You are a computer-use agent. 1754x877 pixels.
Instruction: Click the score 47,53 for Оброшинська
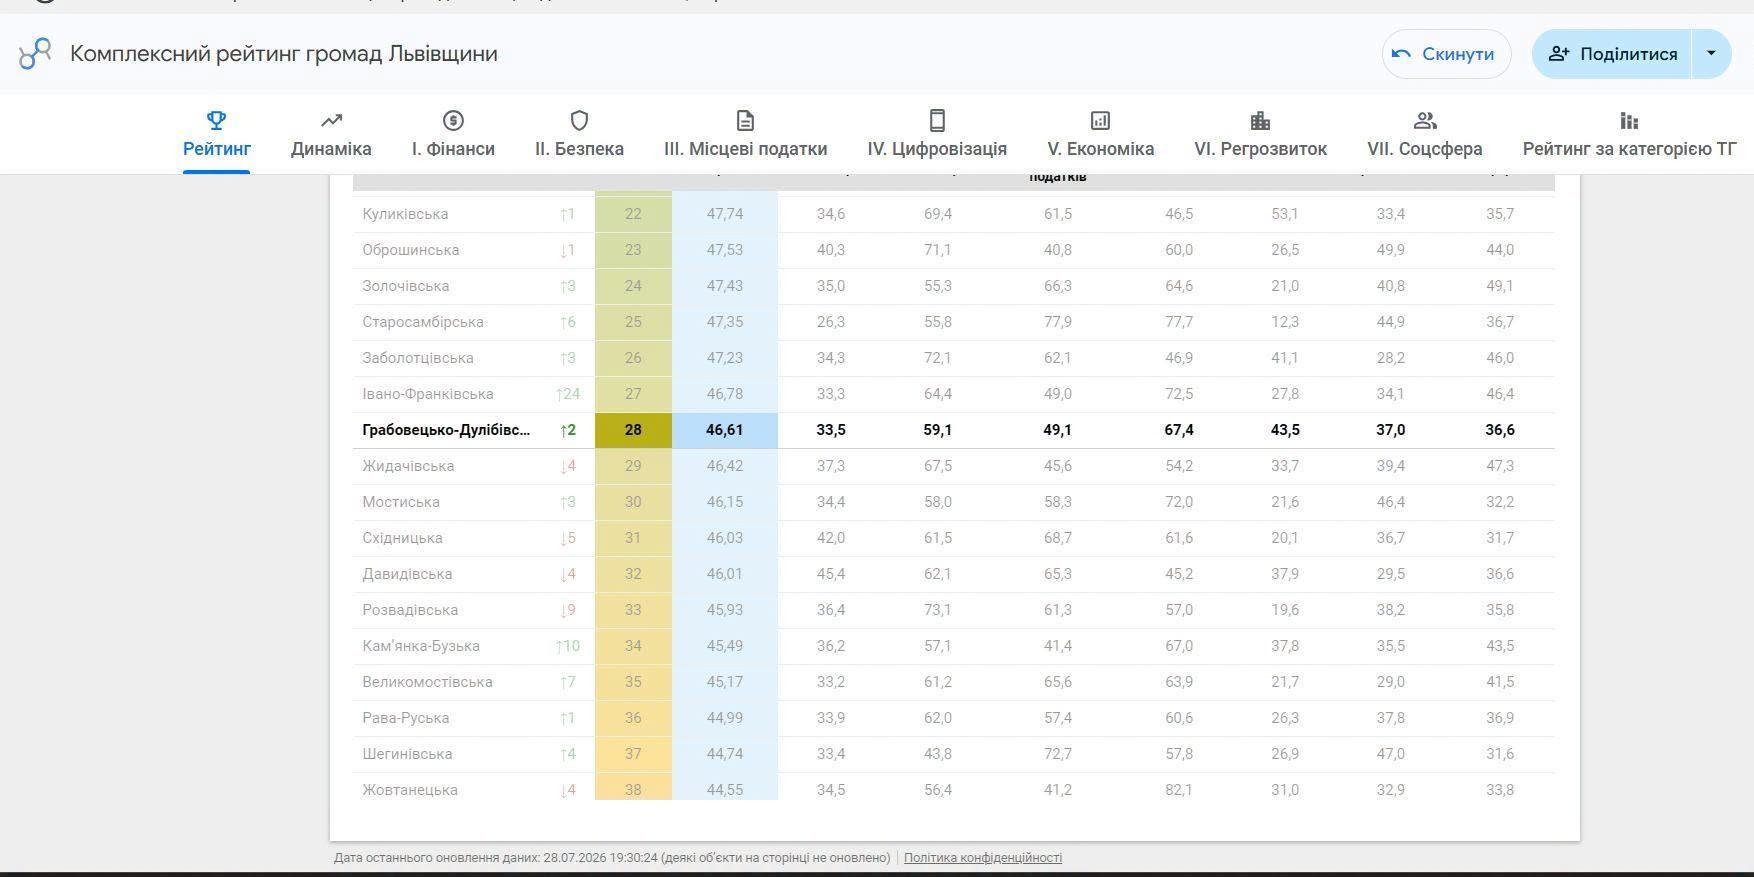(725, 250)
